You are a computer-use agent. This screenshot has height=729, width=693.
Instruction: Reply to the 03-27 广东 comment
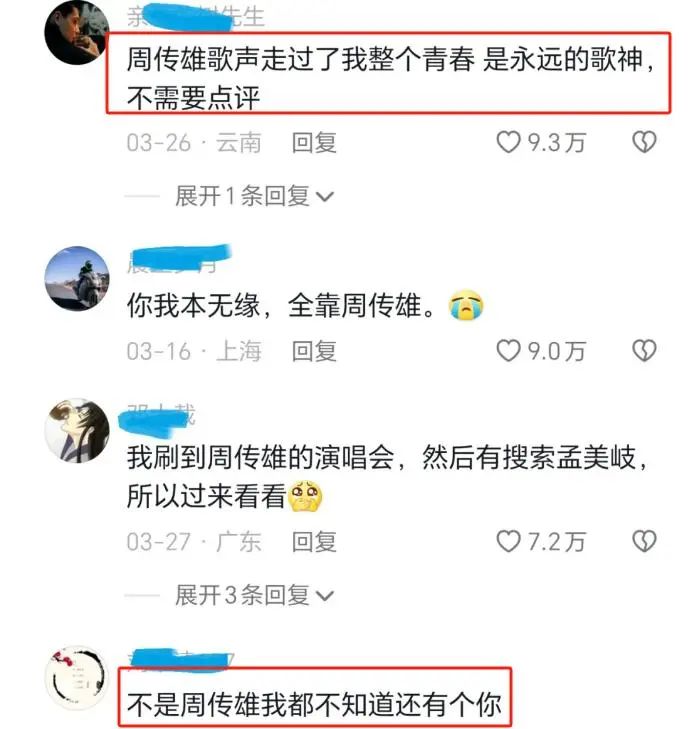pos(314,542)
